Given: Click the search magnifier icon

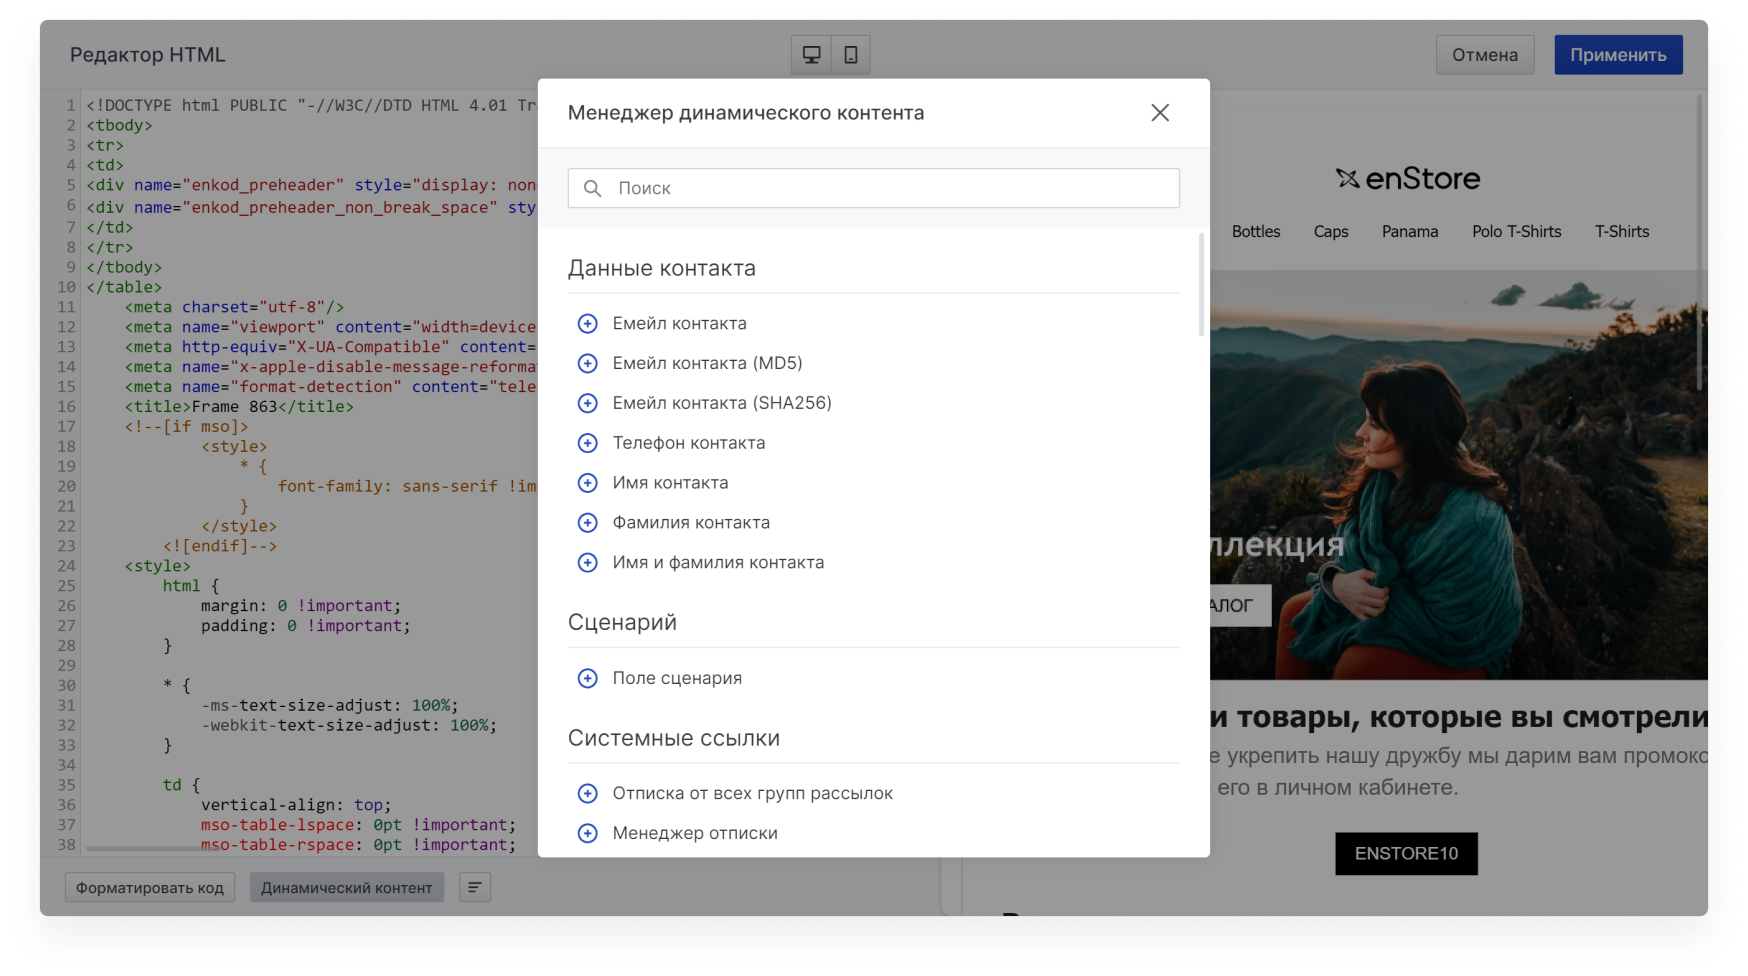Looking at the screenshot, I should (x=592, y=188).
